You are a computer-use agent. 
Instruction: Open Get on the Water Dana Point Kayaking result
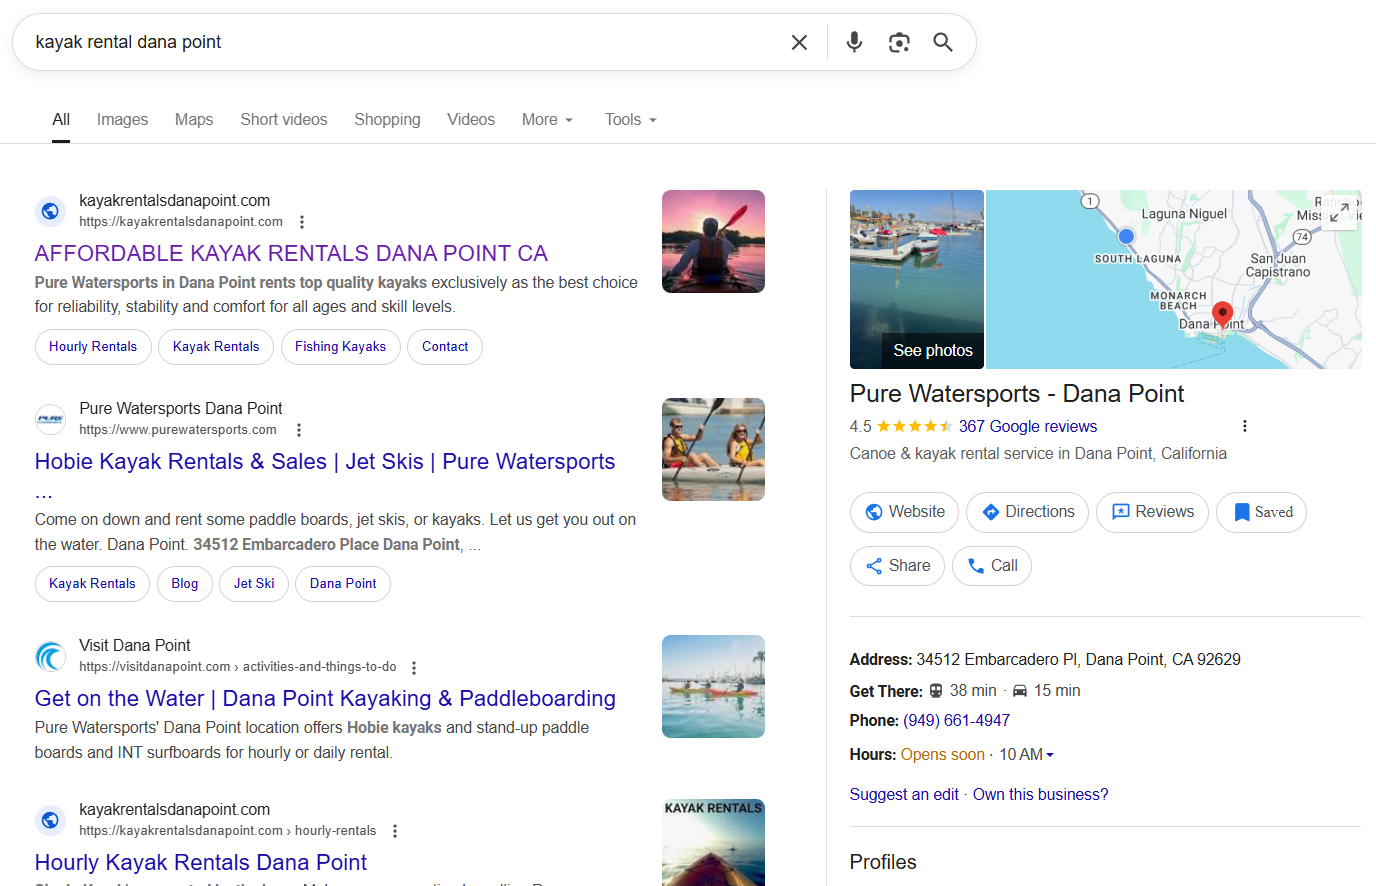point(325,699)
